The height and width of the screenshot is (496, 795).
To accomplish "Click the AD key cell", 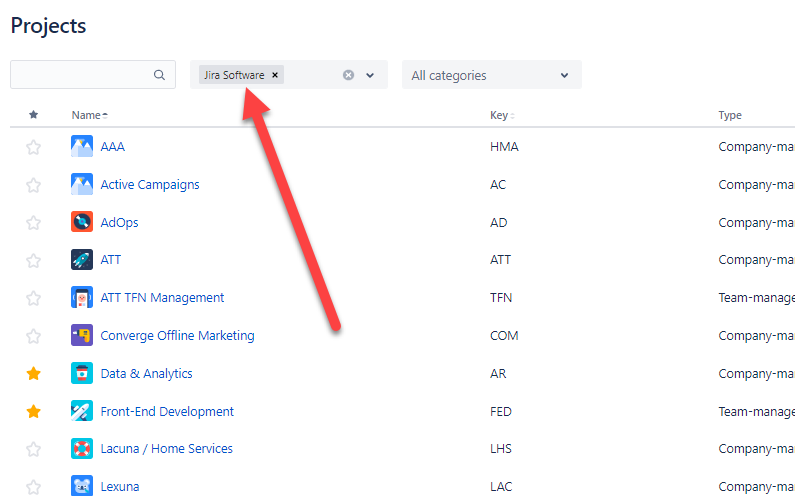I will coord(498,223).
